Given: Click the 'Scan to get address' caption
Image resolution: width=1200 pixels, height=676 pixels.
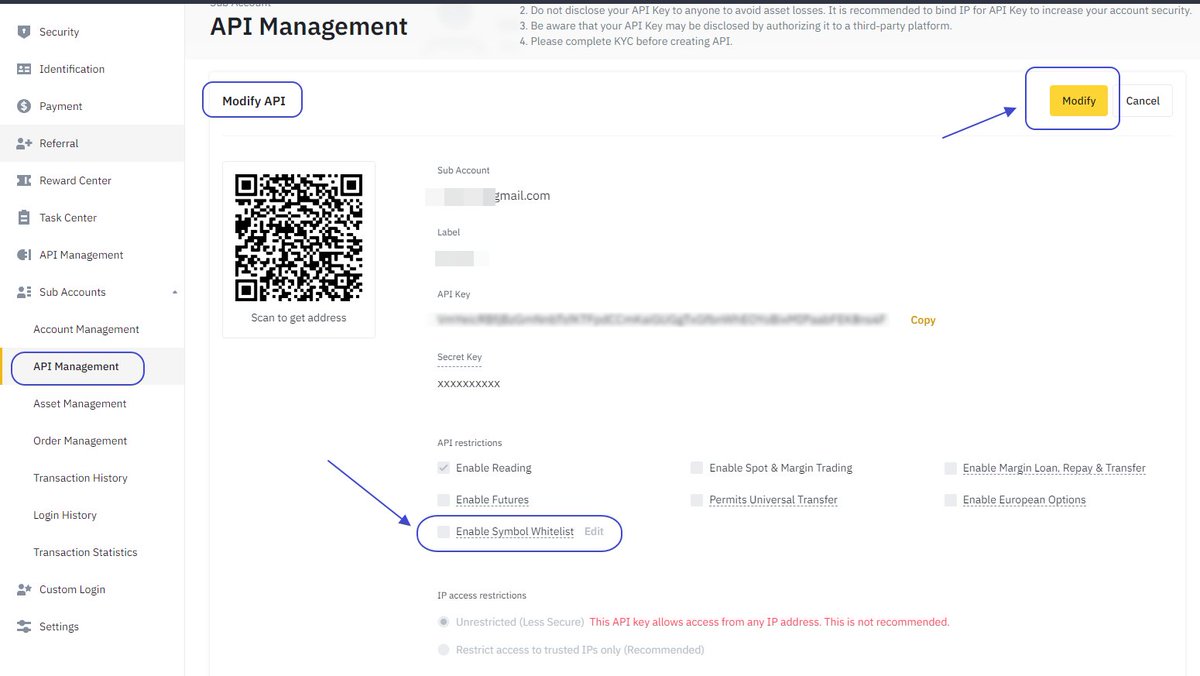Looking at the screenshot, I should pyautogui.click(x=298, y=318).
